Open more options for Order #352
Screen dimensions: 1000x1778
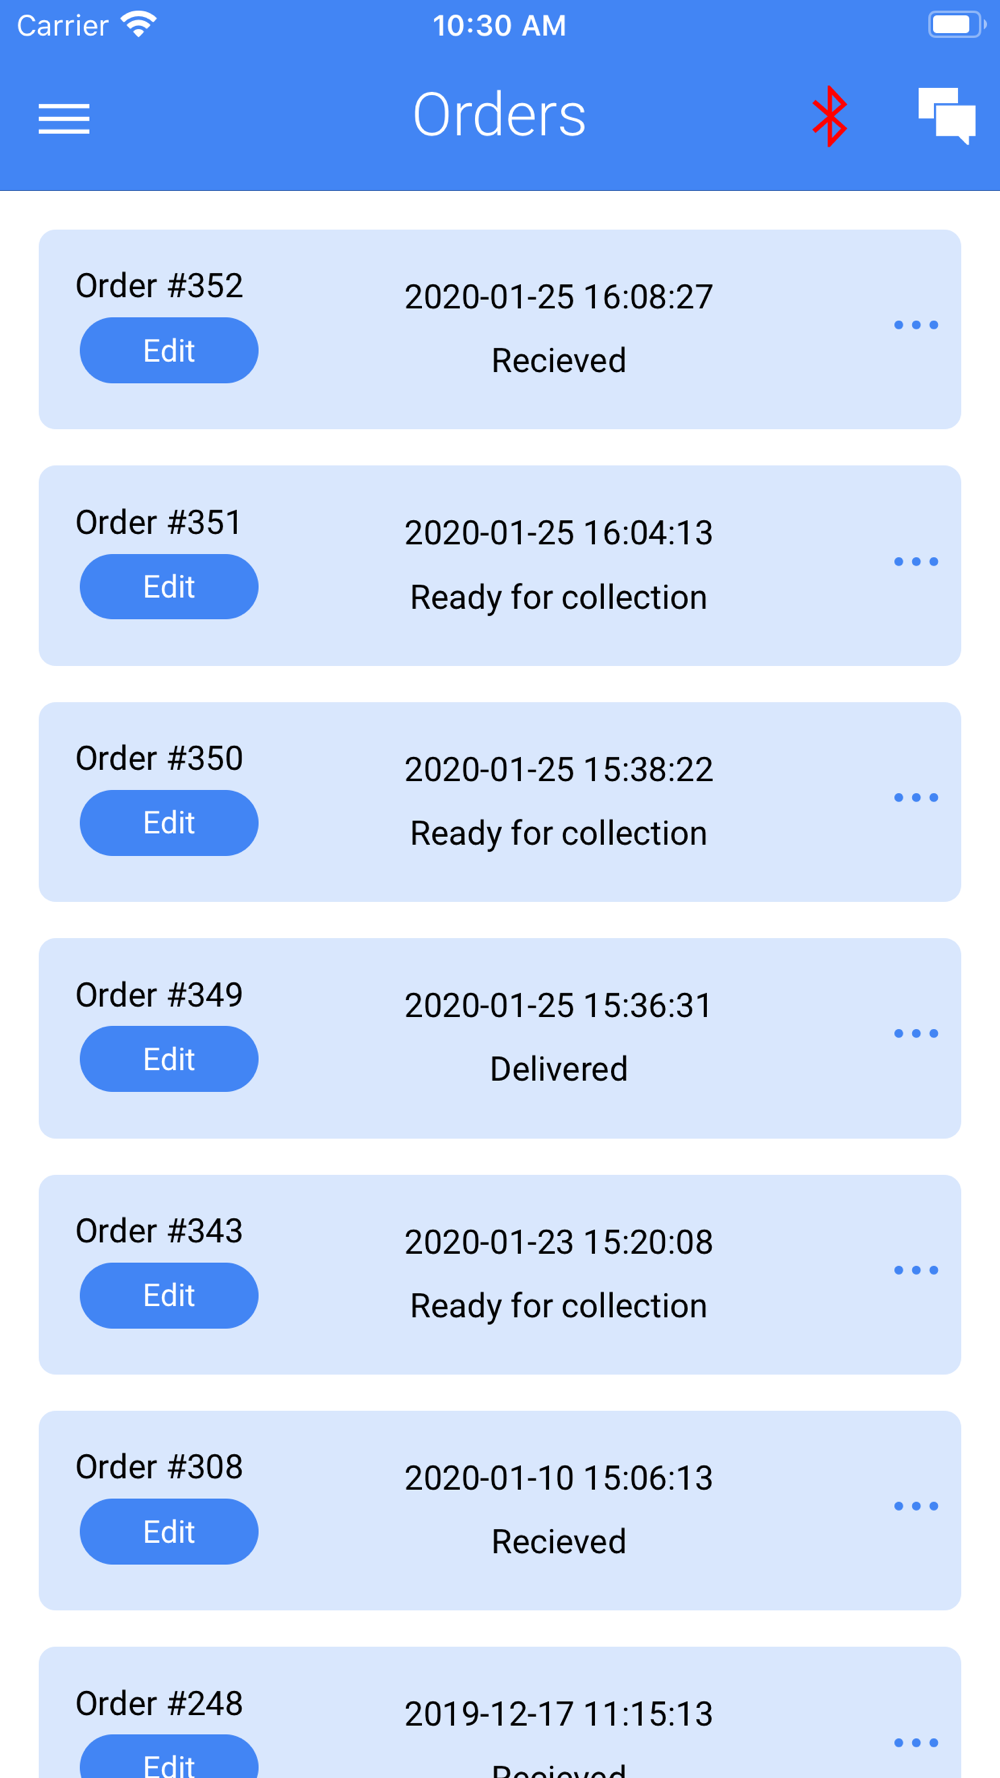916,325
